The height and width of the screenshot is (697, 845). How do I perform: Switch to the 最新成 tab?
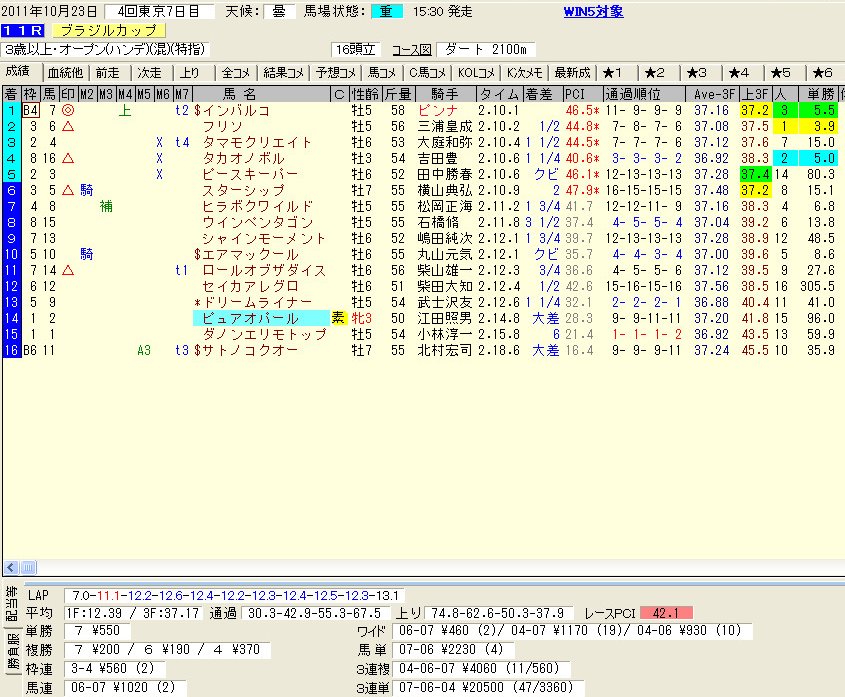[x=572, y=73]
